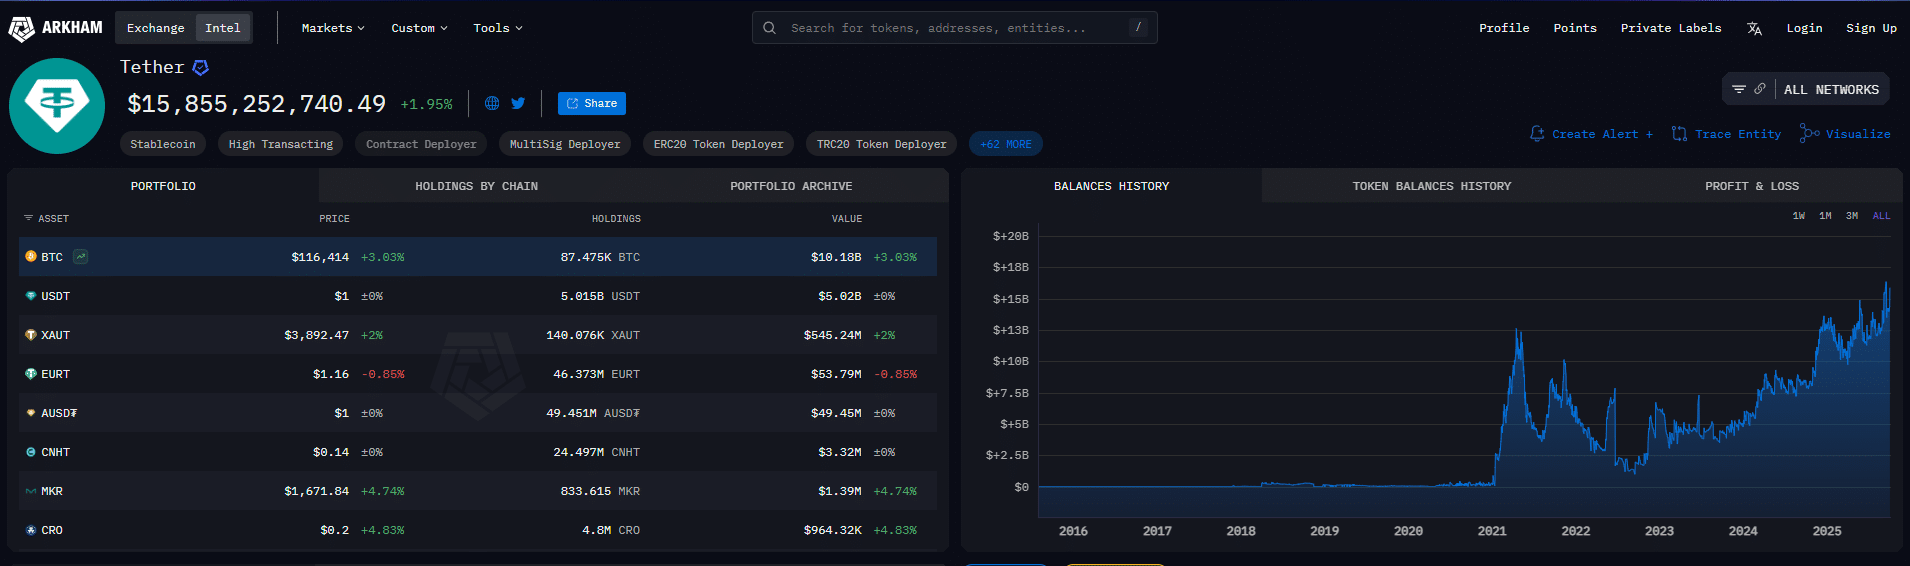The width and height of the screenshot is (1910, 566).
Task: Click the language translation icon
Action: 1754,29
